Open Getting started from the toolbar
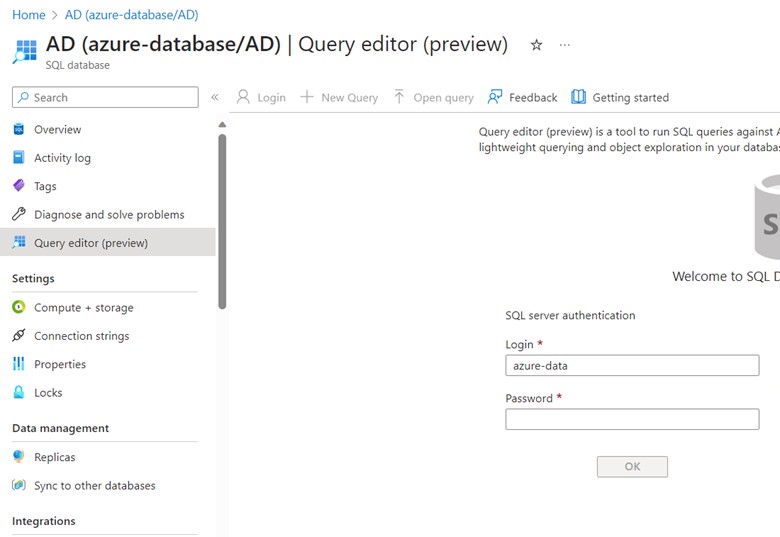Image resolution: width=780 pixels, height=537 pixels. click(x=620, y=97)
